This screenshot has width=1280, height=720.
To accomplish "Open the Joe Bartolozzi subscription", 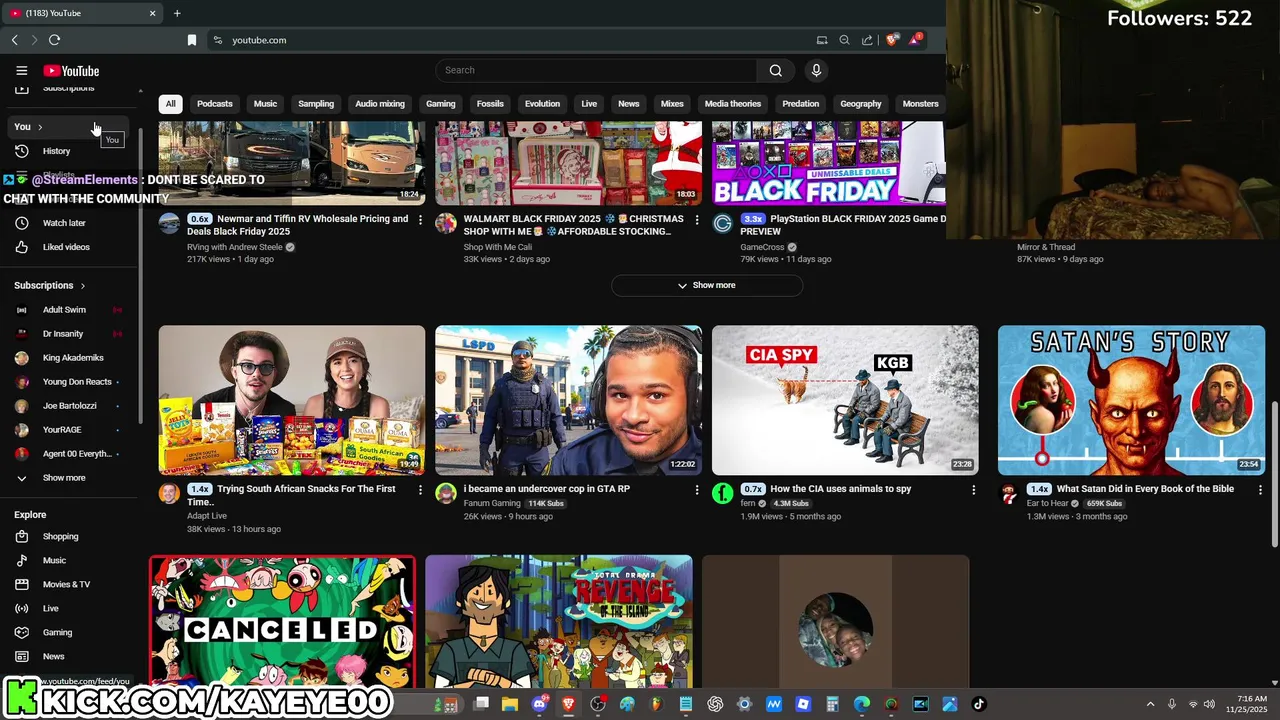I will pyautogui.click(x=70, y=406).
